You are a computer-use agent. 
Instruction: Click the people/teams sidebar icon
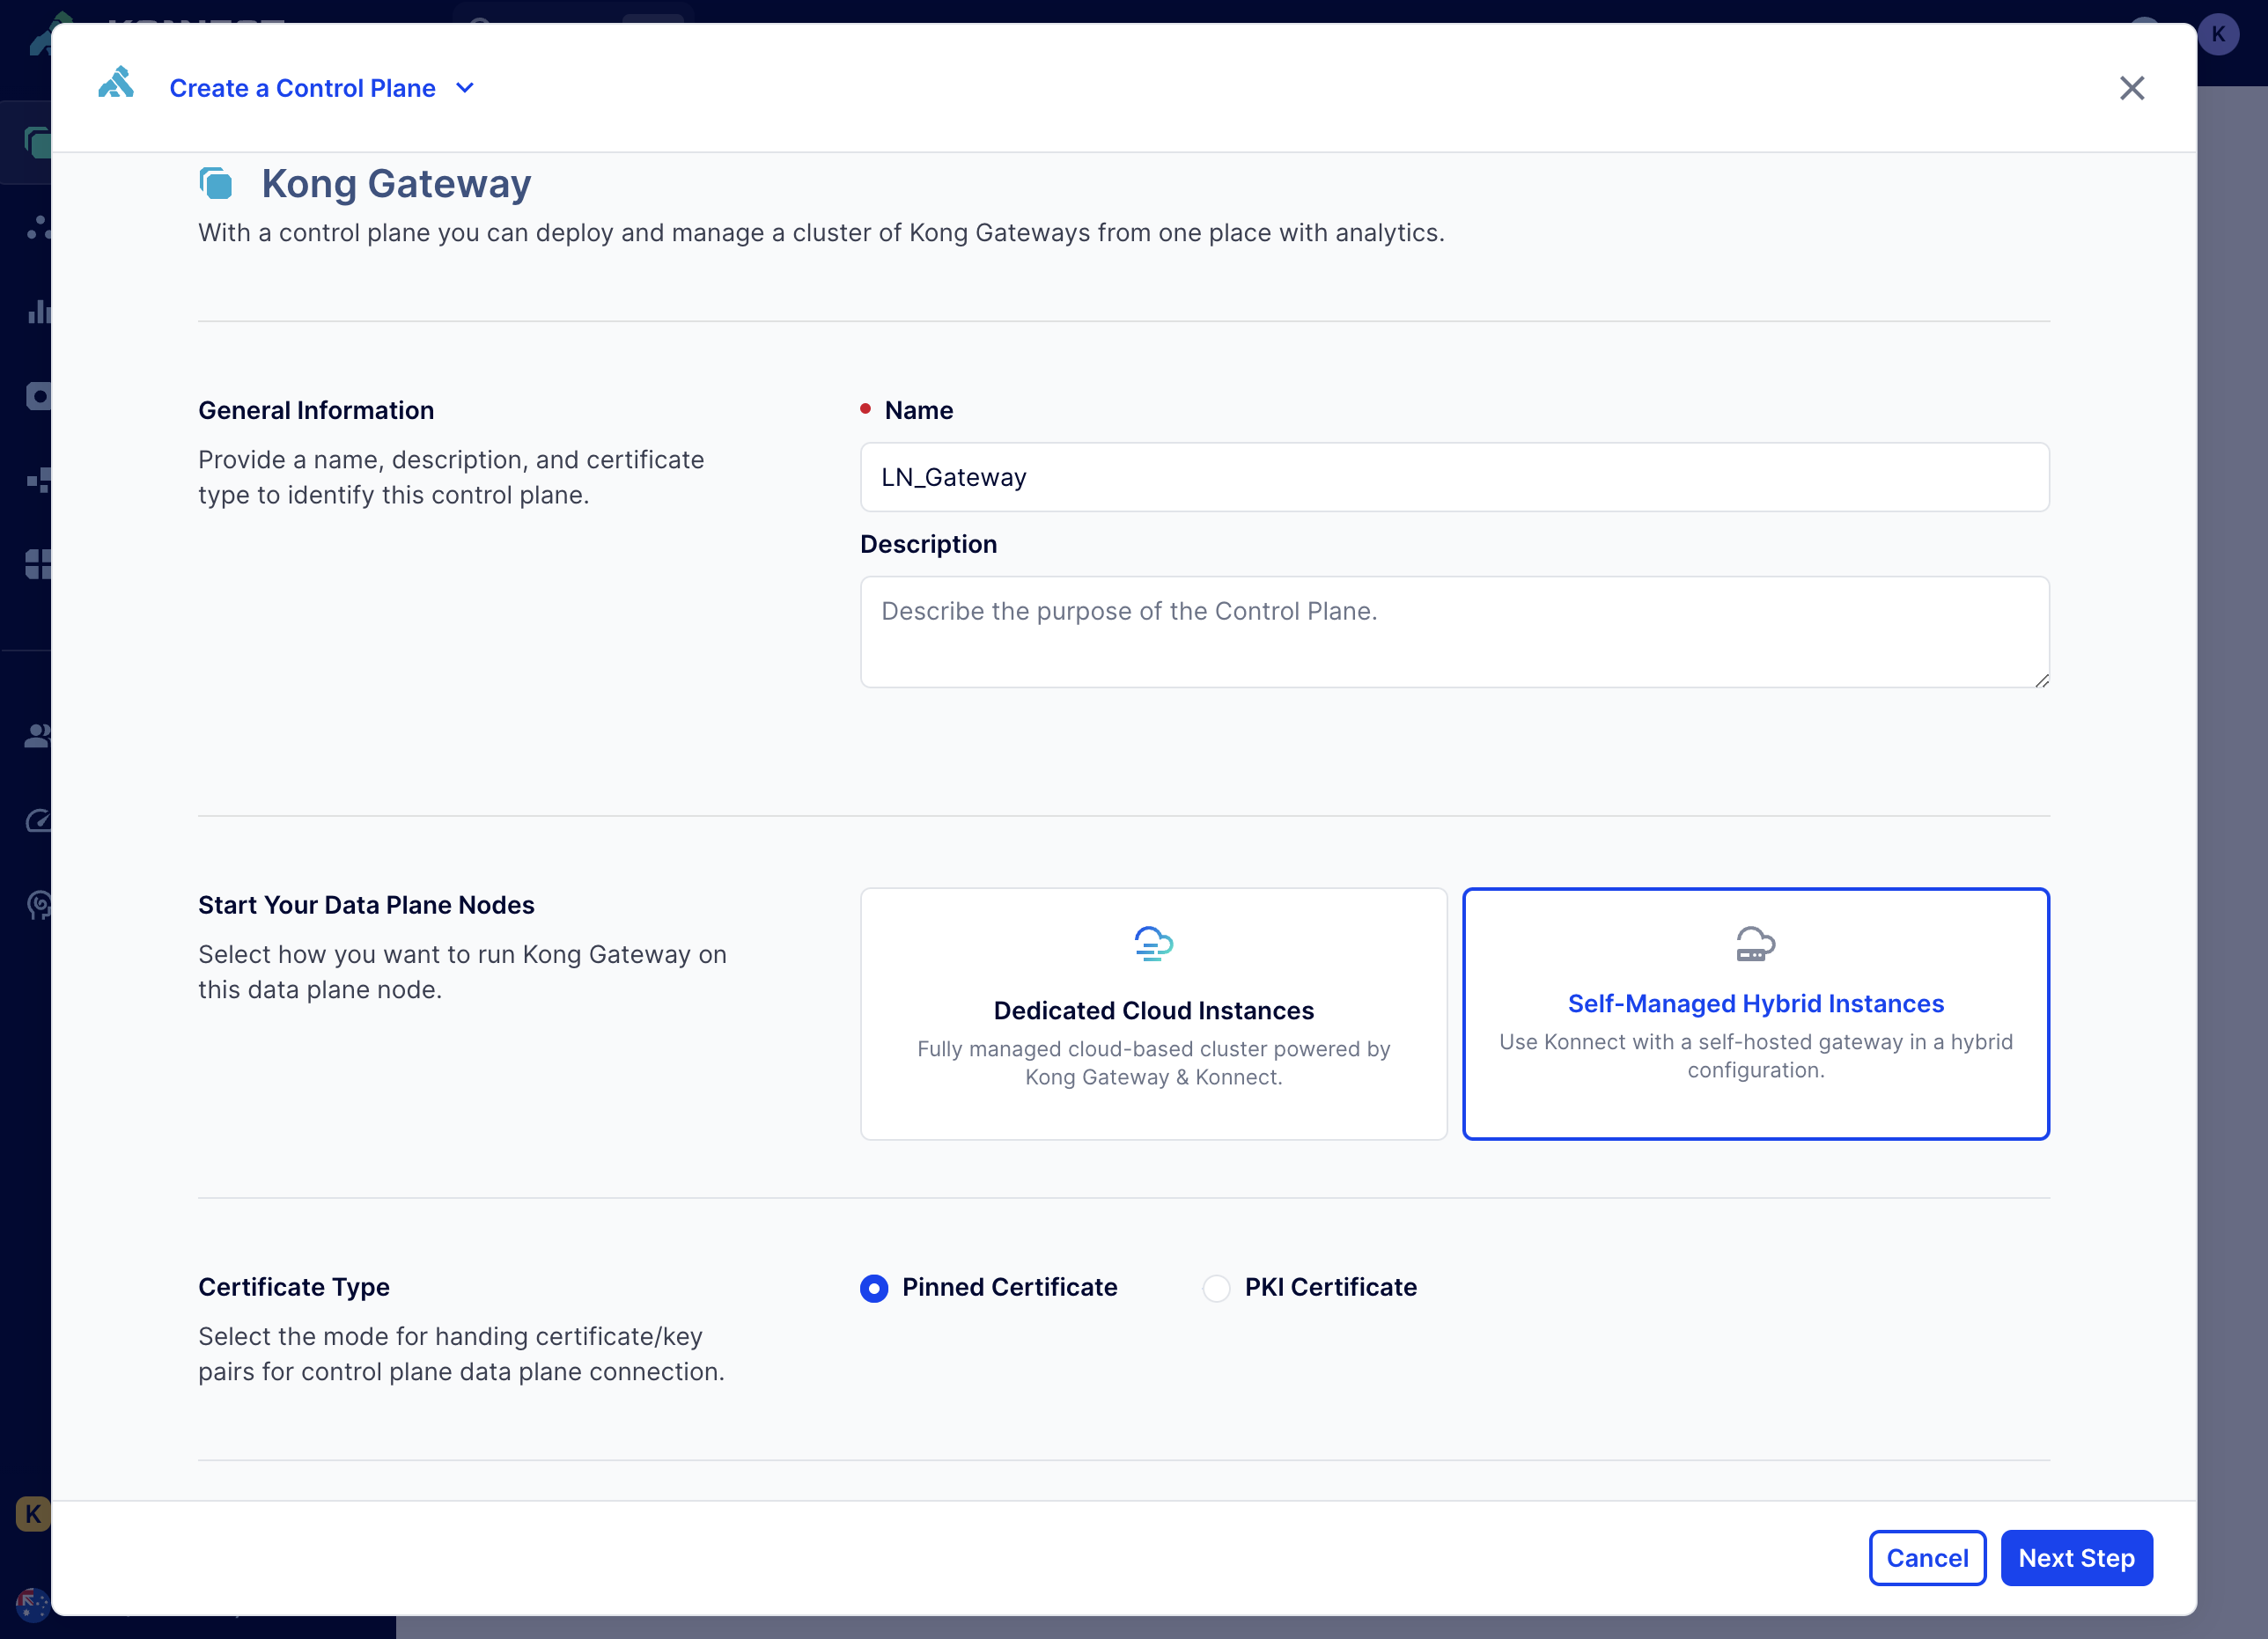pyautogui.click(x=38, y=736)
